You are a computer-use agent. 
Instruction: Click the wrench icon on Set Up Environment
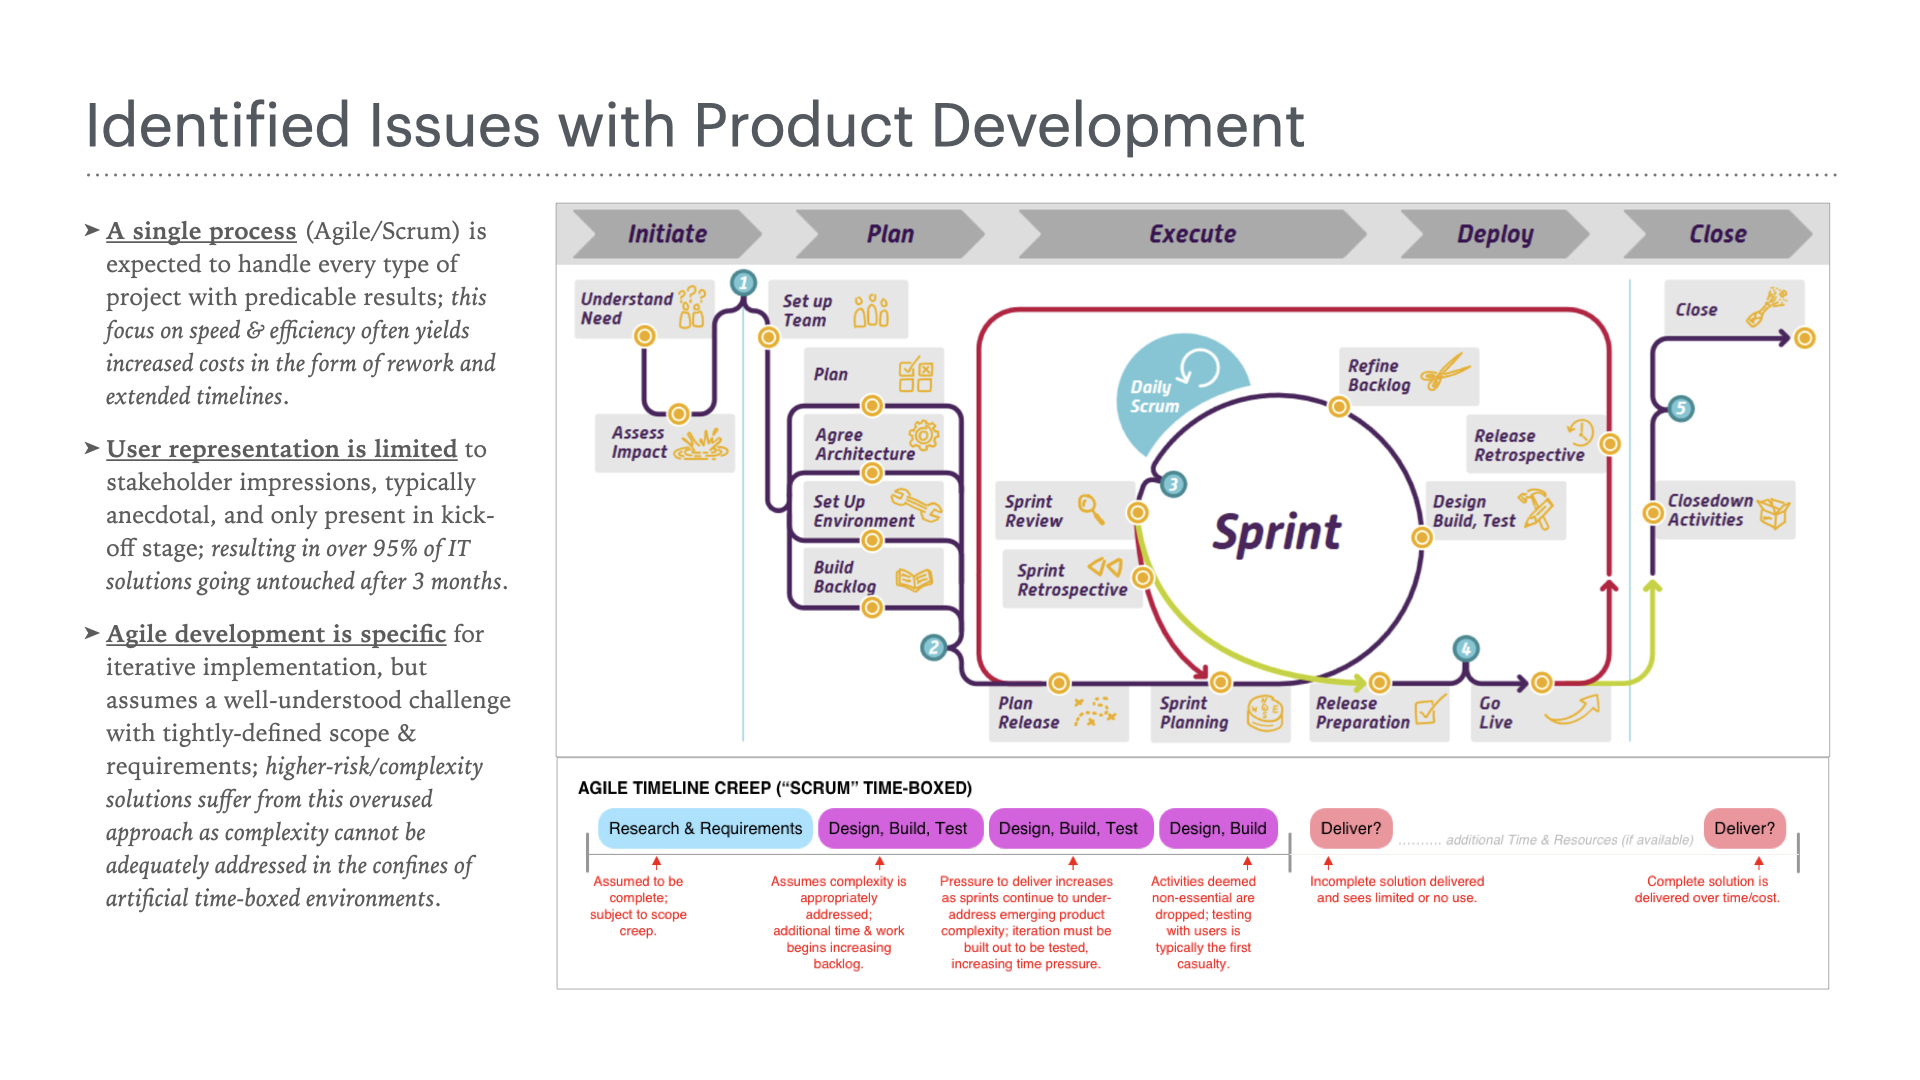click(916, 505)
